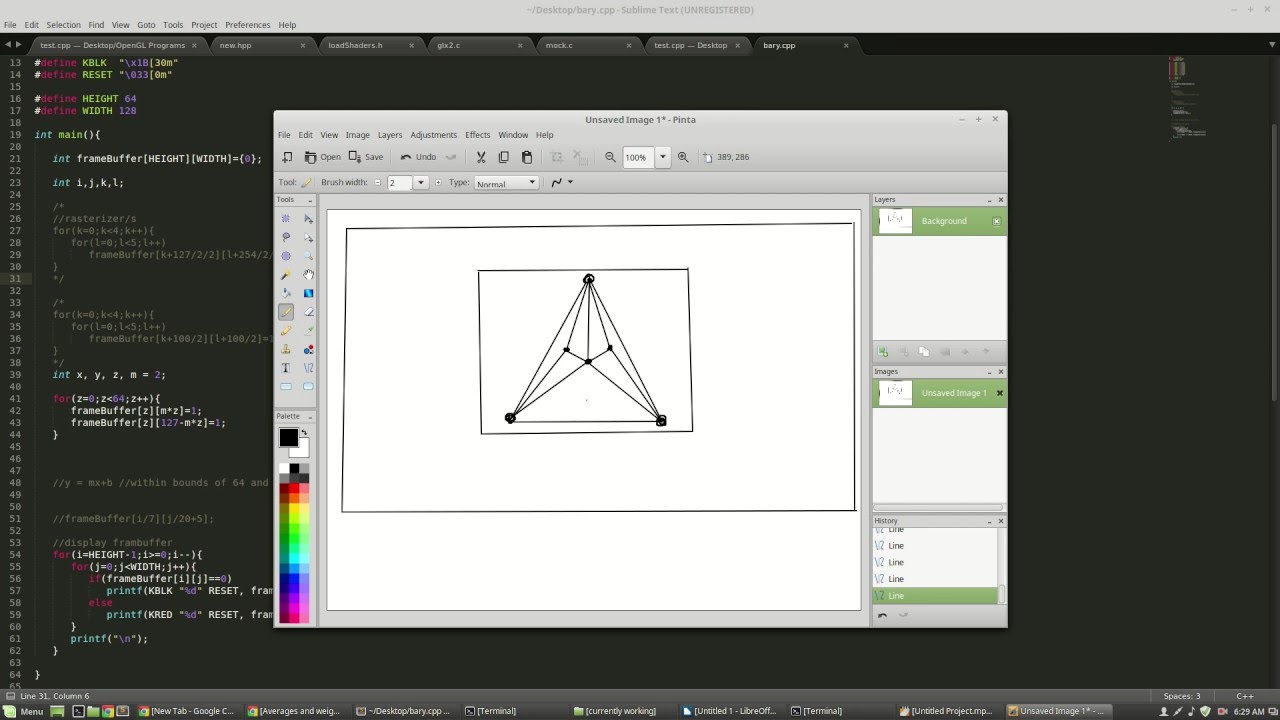Open the Image menu in Pinta
This screenshot has width=1280, height=720.
click(358, 135)
